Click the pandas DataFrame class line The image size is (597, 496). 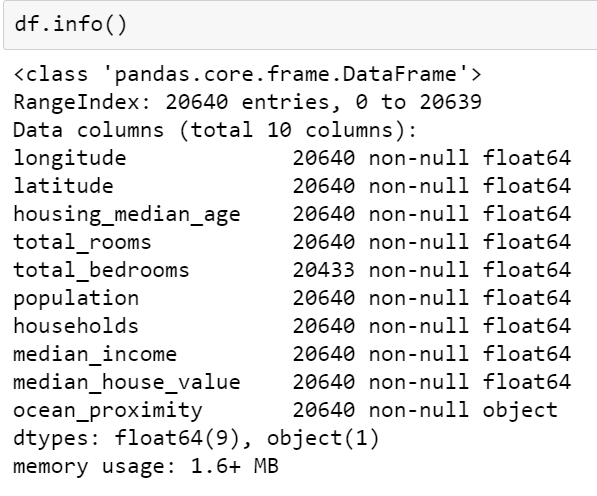click(247, 74)
